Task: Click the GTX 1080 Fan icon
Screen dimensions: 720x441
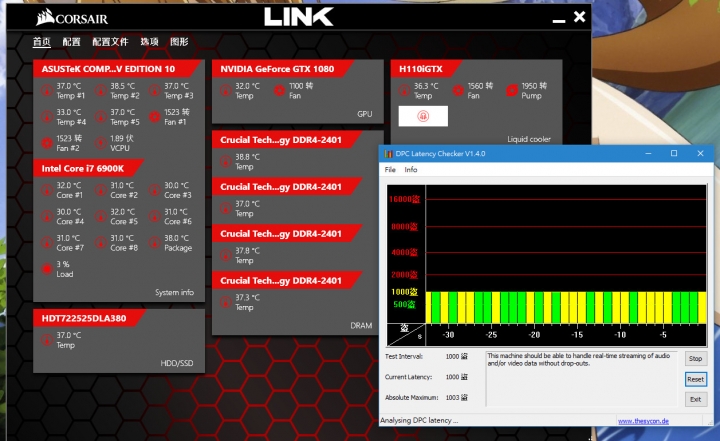Action: (x=280, y=90)
